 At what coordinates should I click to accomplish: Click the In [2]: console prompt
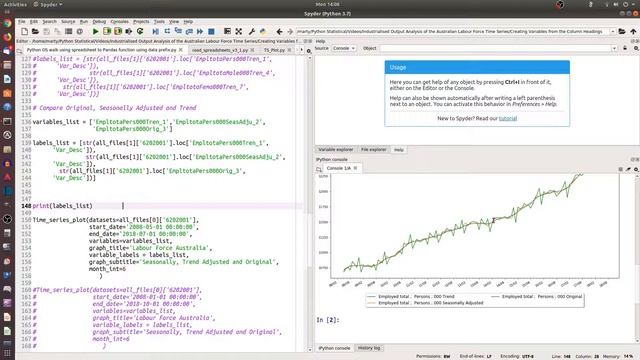328,320
